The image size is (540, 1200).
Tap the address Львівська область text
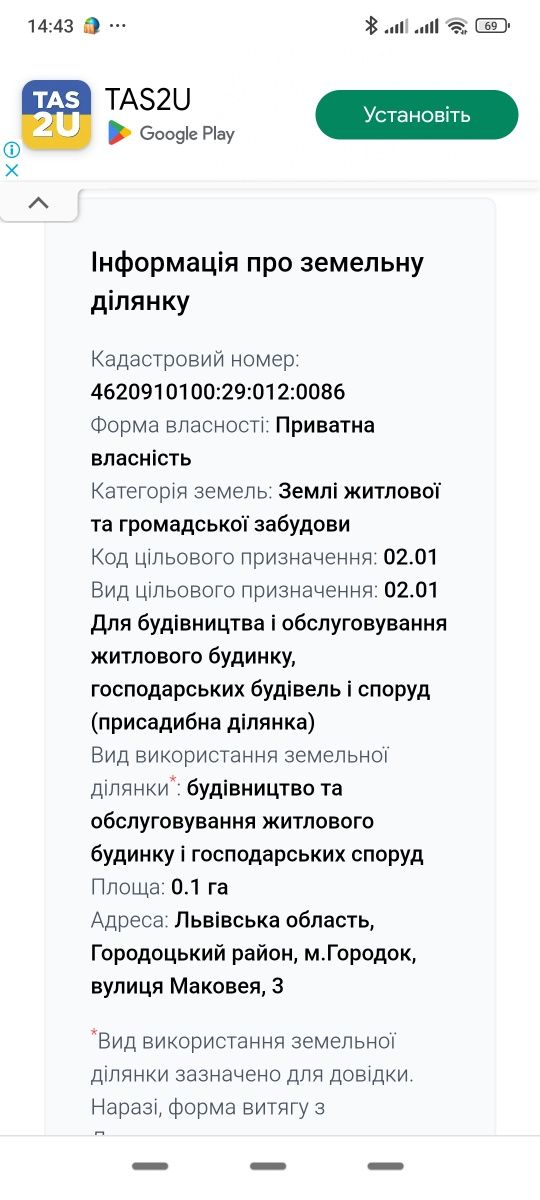coord(275,920)
